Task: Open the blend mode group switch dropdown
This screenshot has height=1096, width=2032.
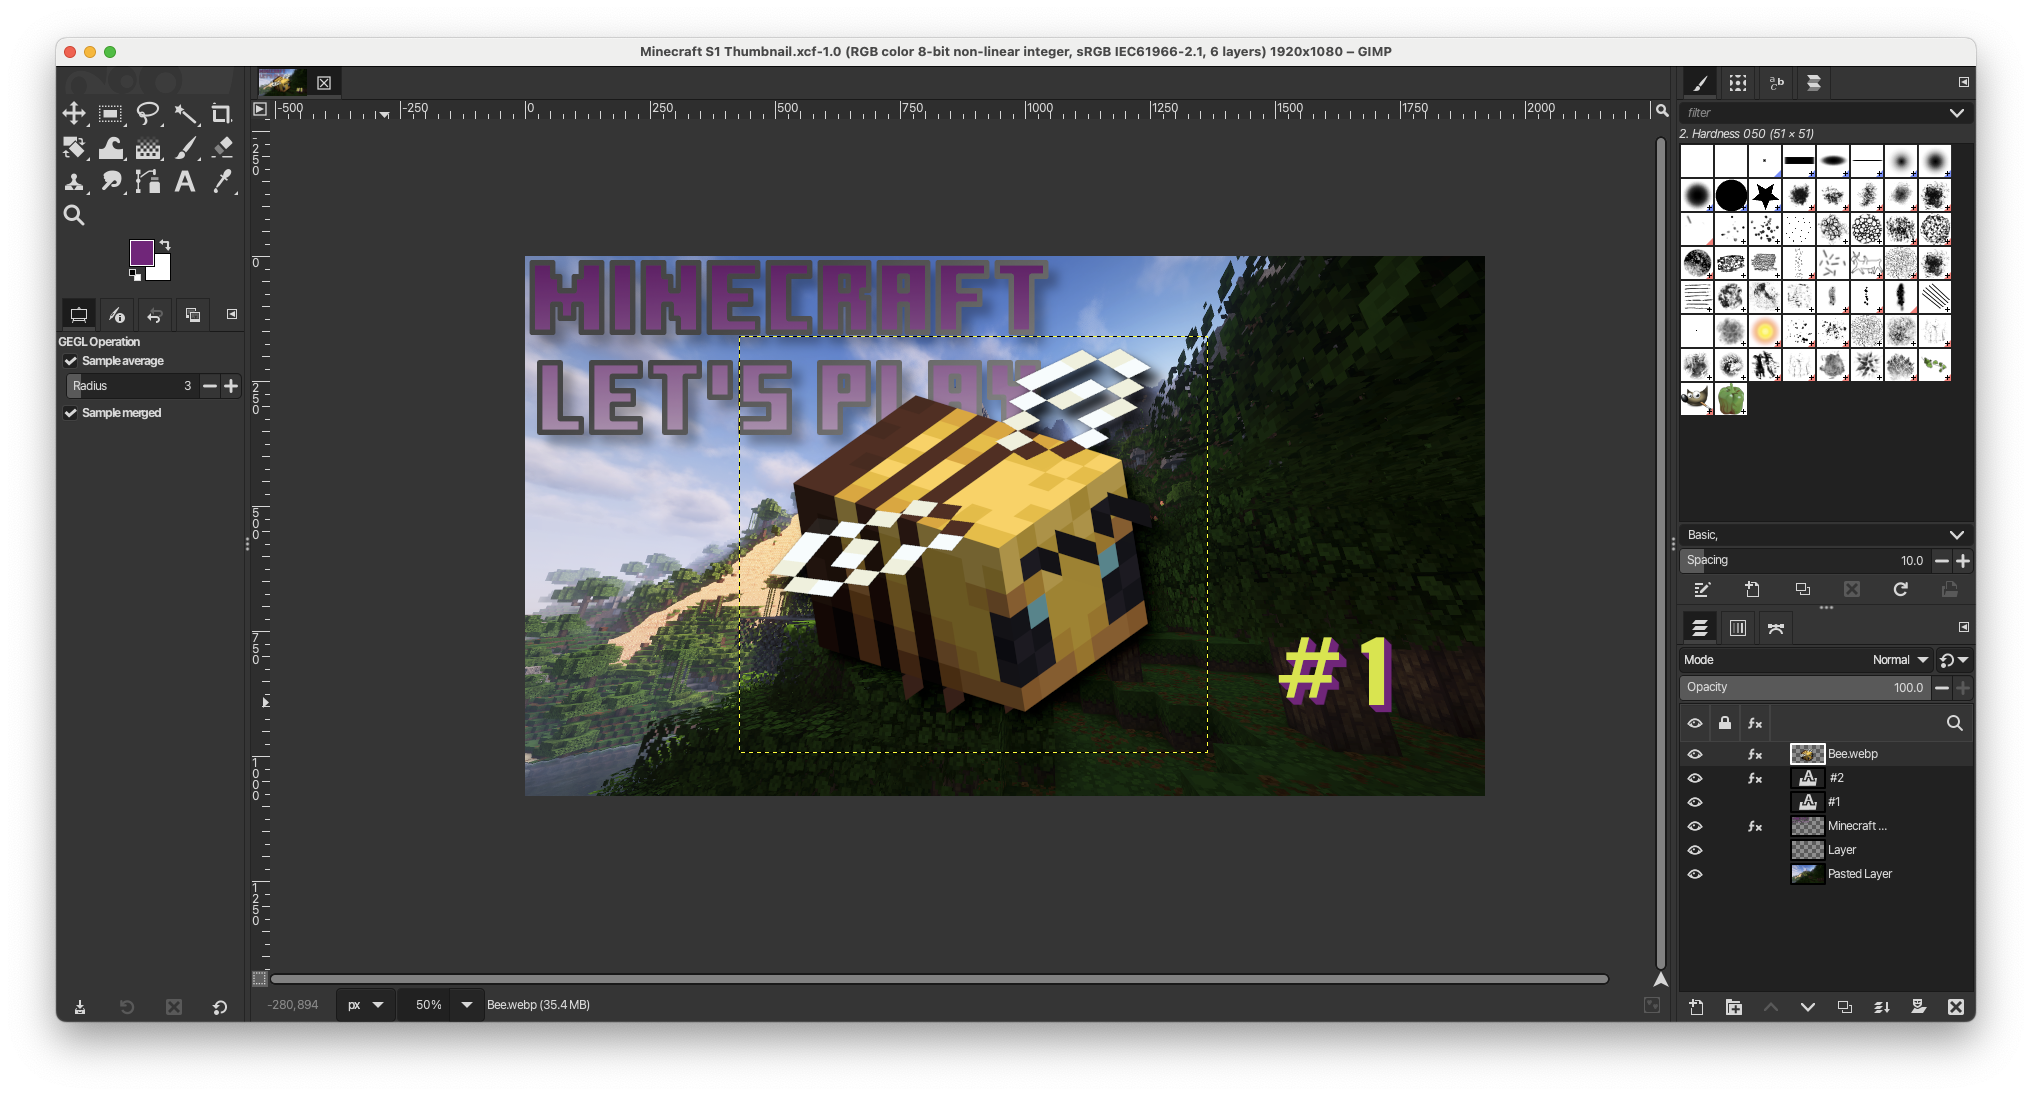Action: [x=1954, y=660]
